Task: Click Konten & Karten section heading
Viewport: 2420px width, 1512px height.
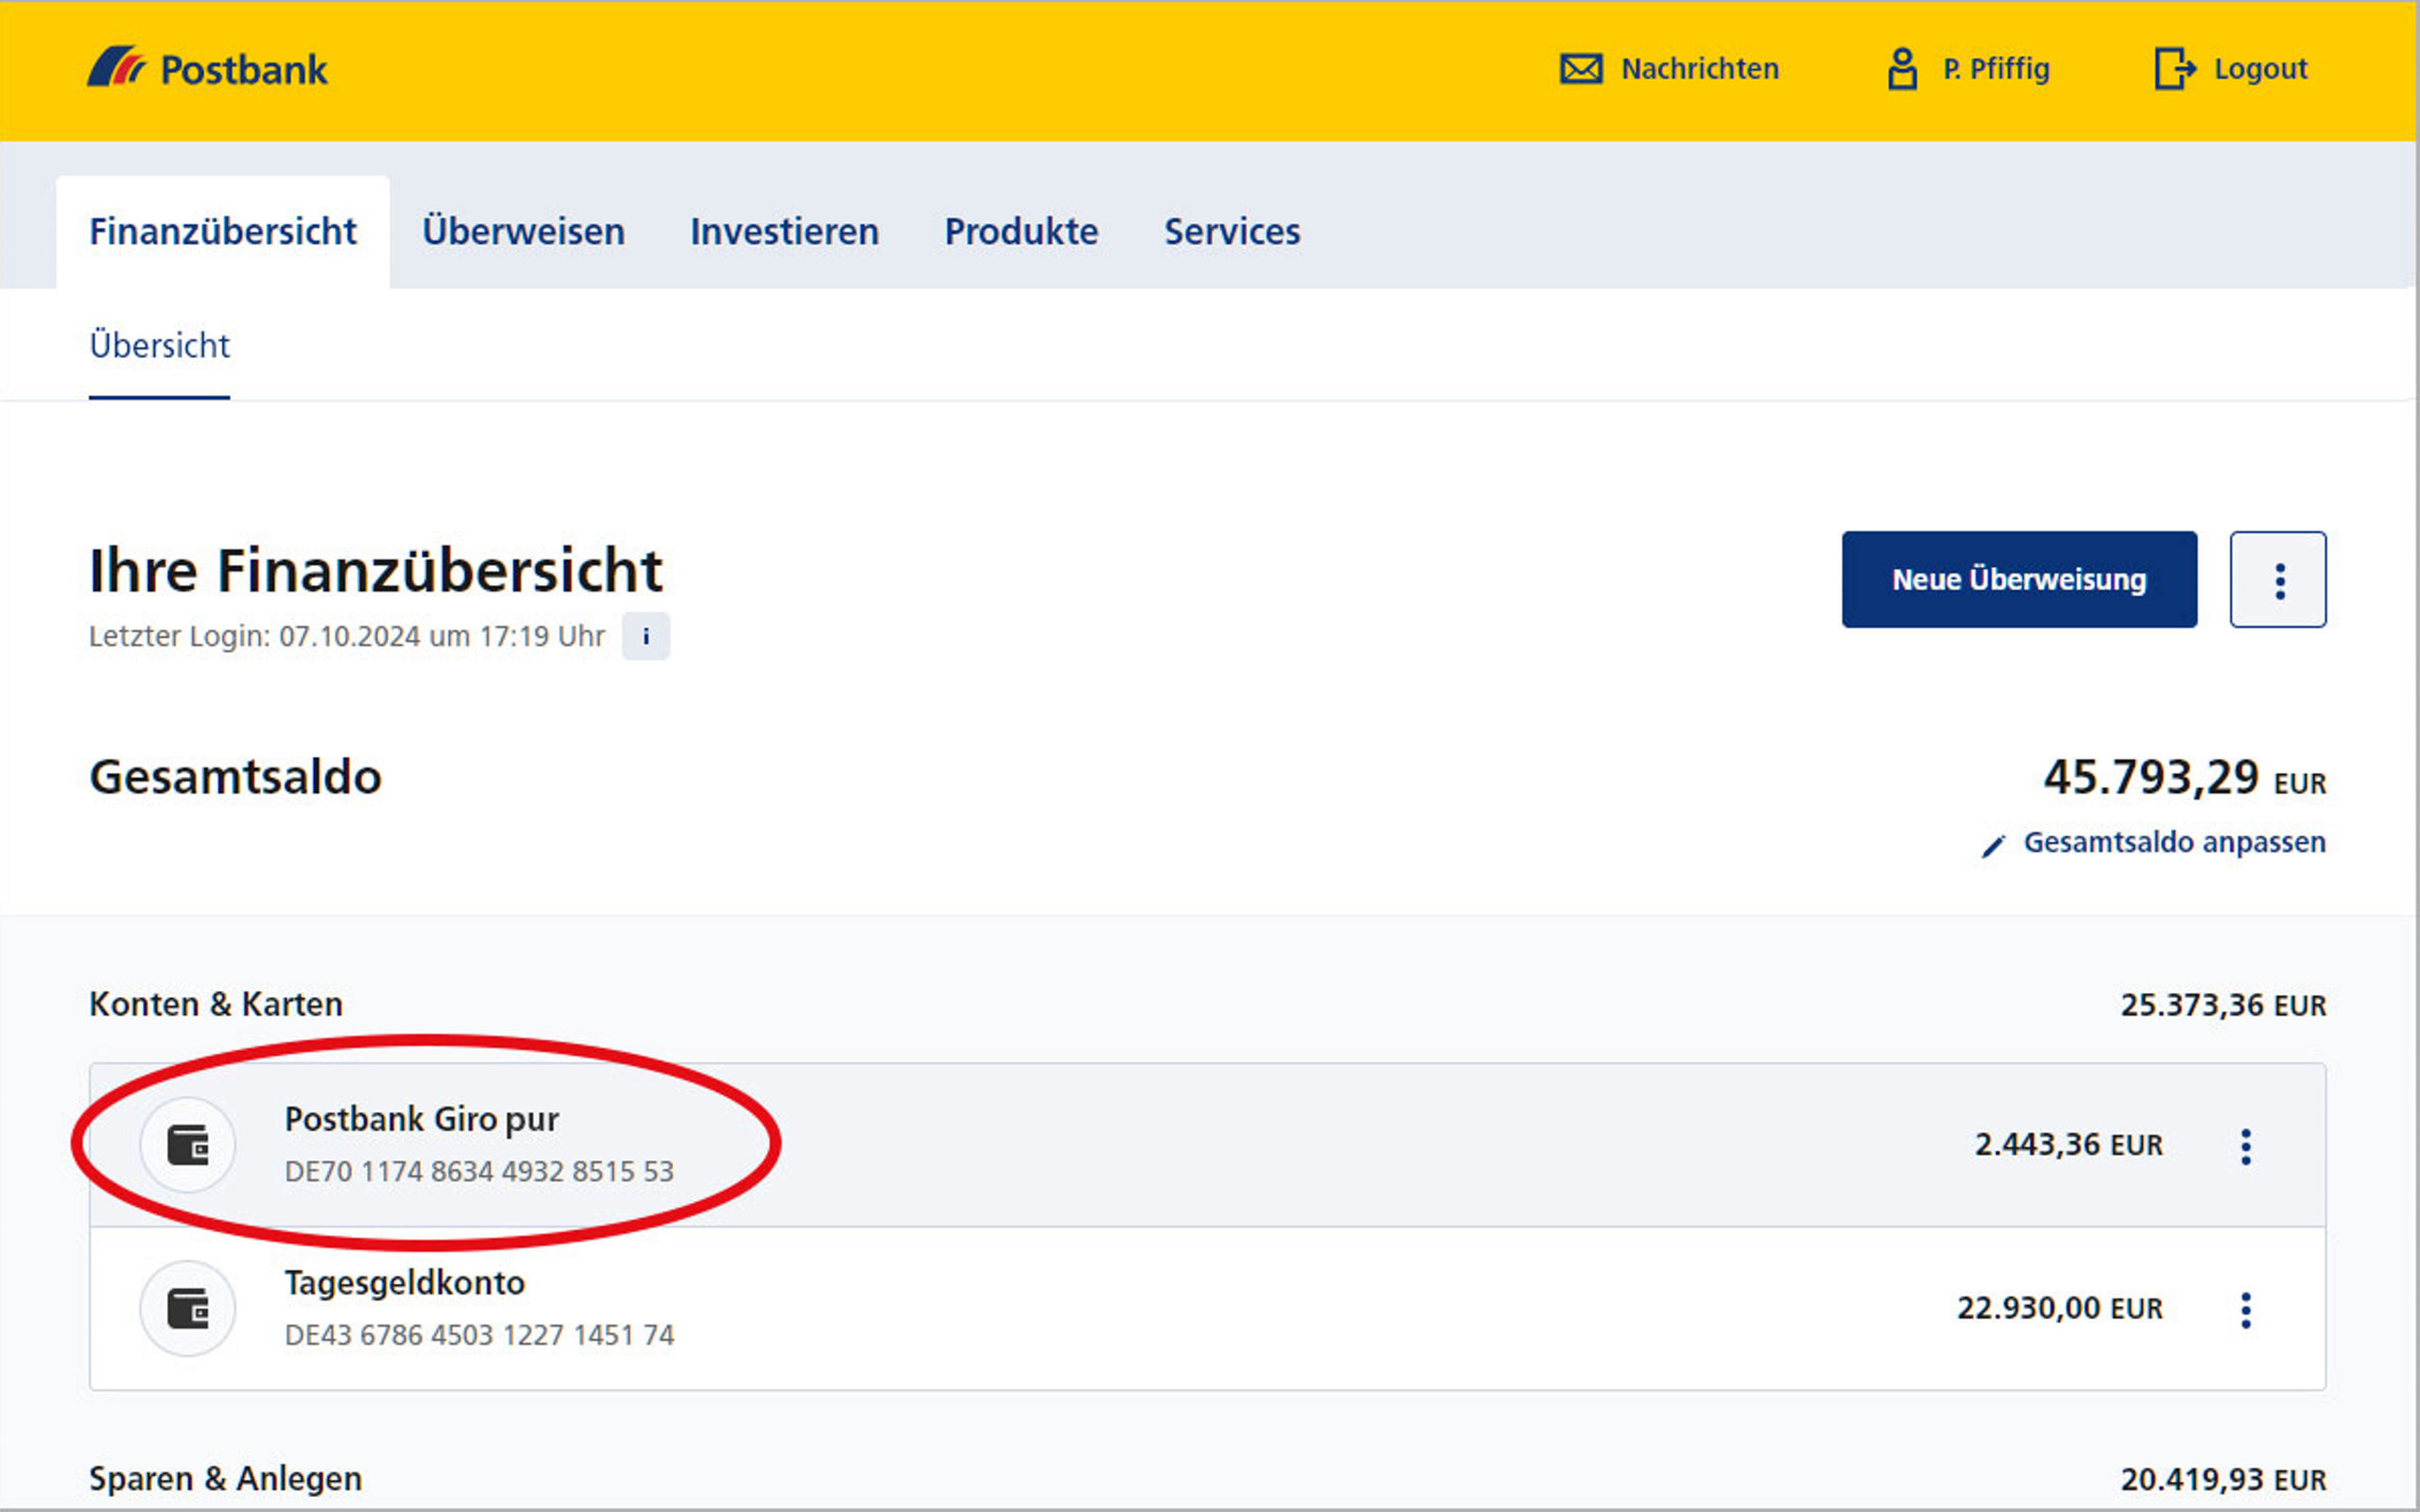Action: pyautogui.click(x=216, y=1004)
